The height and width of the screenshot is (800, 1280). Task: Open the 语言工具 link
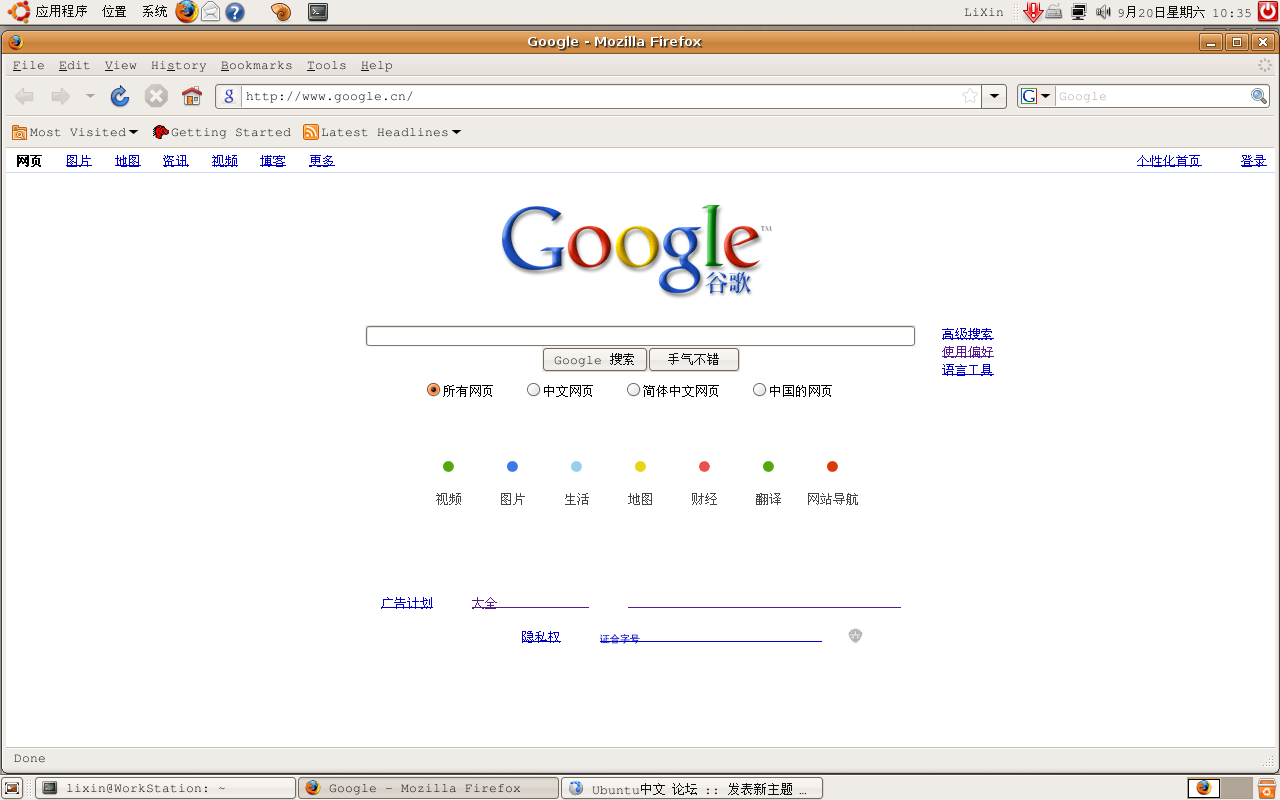pos(967,370)
